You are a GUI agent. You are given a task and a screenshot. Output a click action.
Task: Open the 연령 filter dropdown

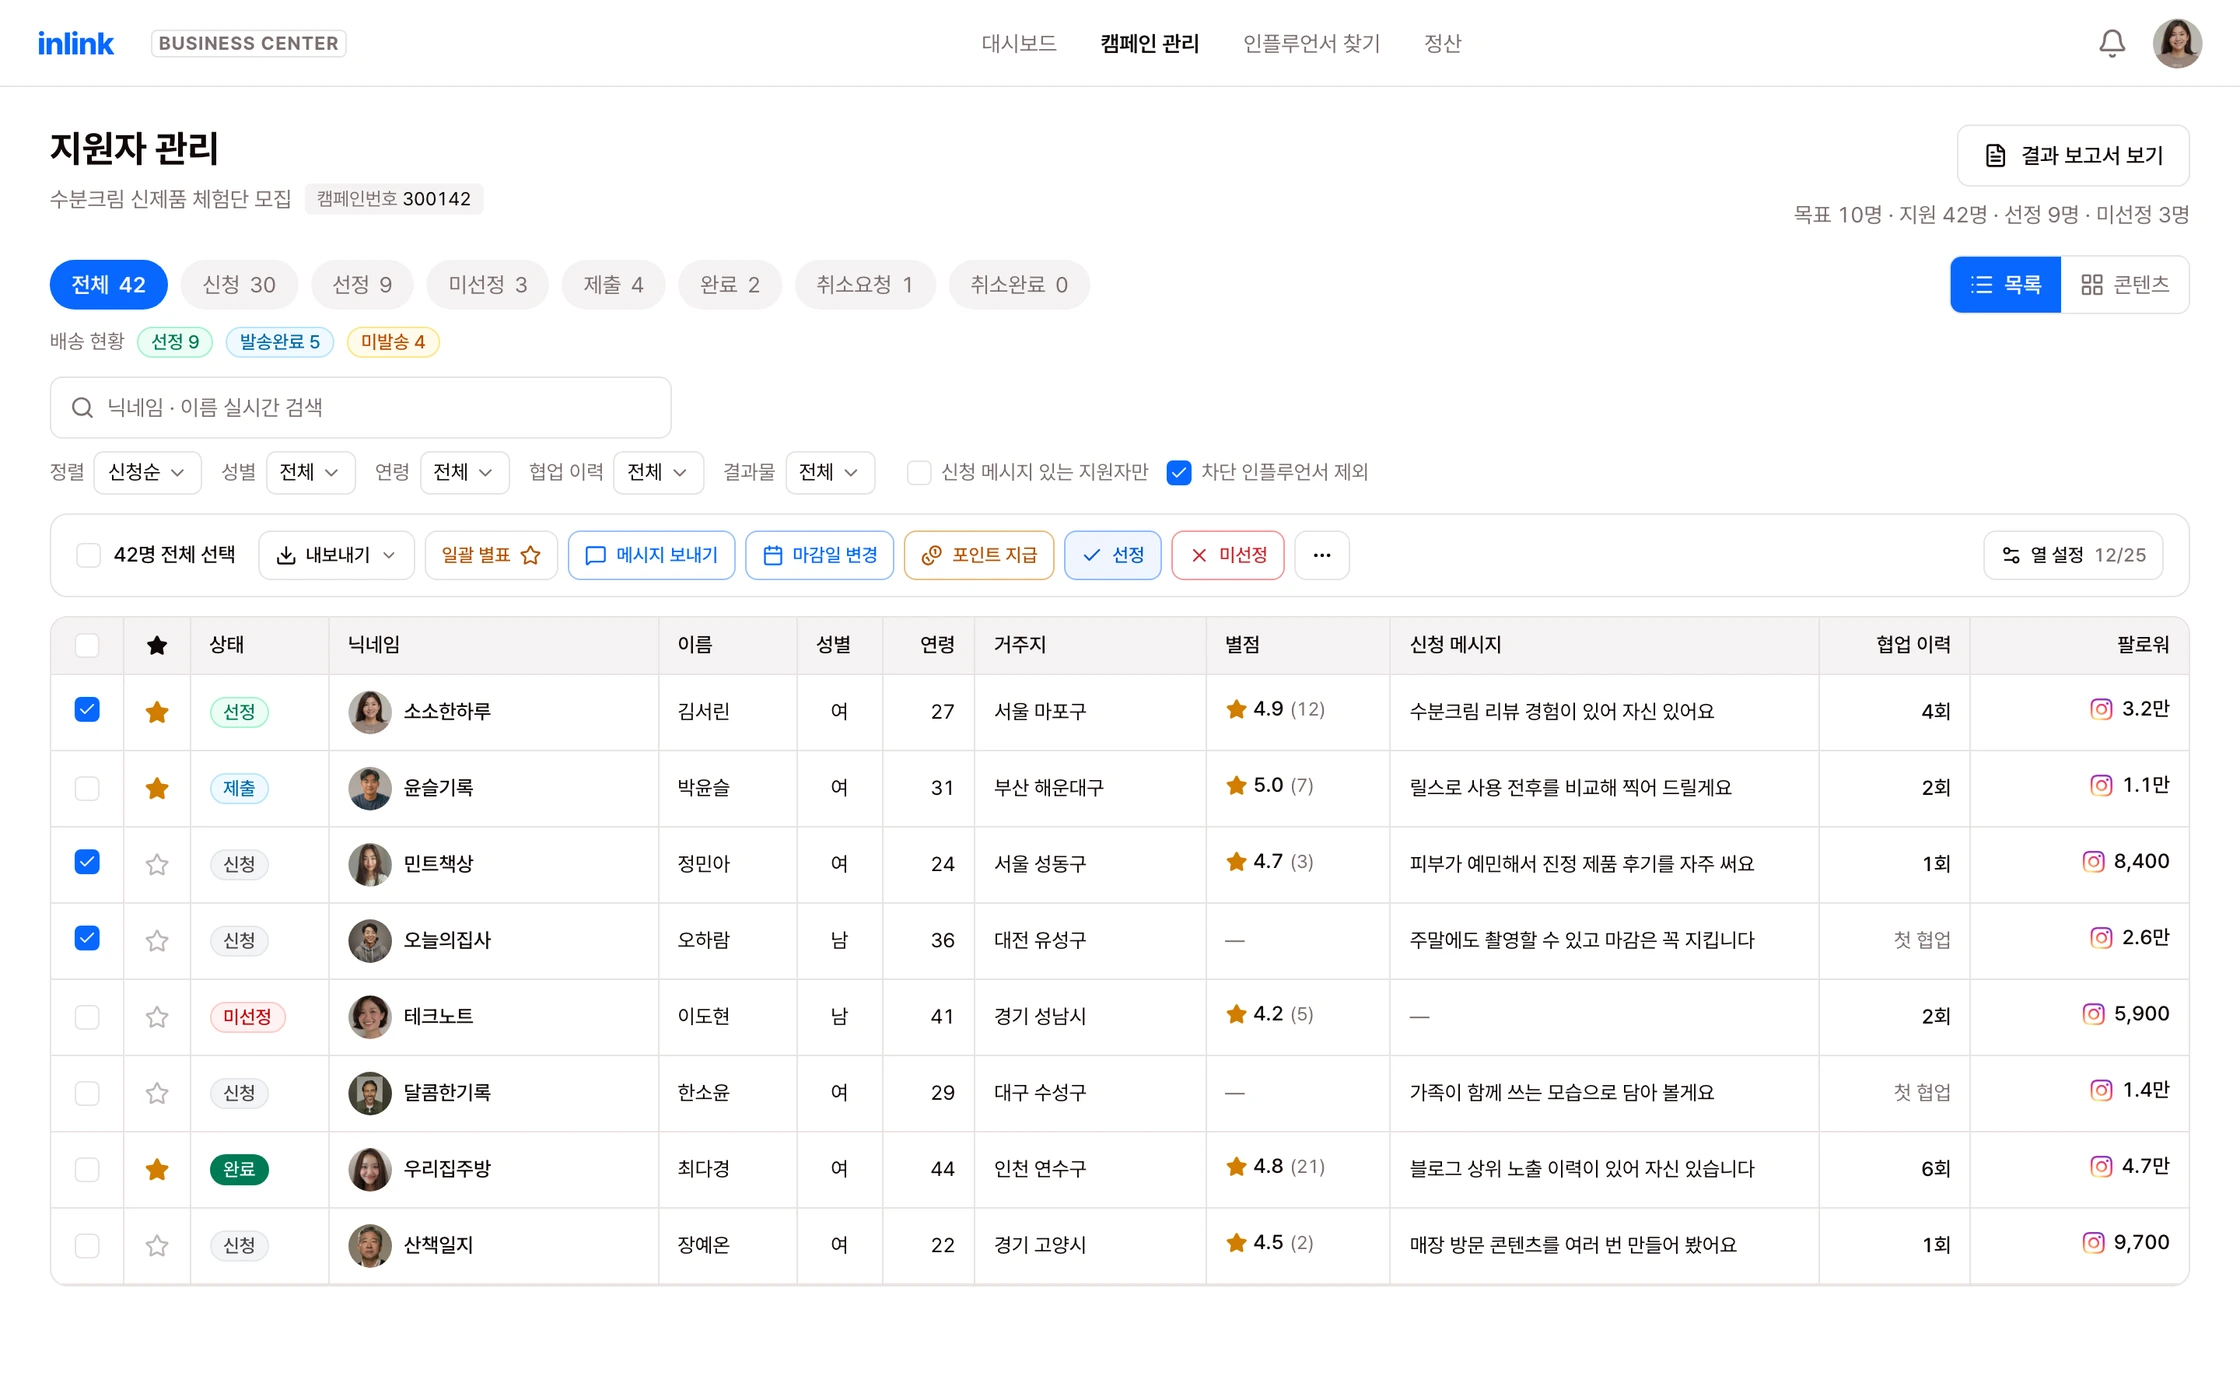click(464, 472)
